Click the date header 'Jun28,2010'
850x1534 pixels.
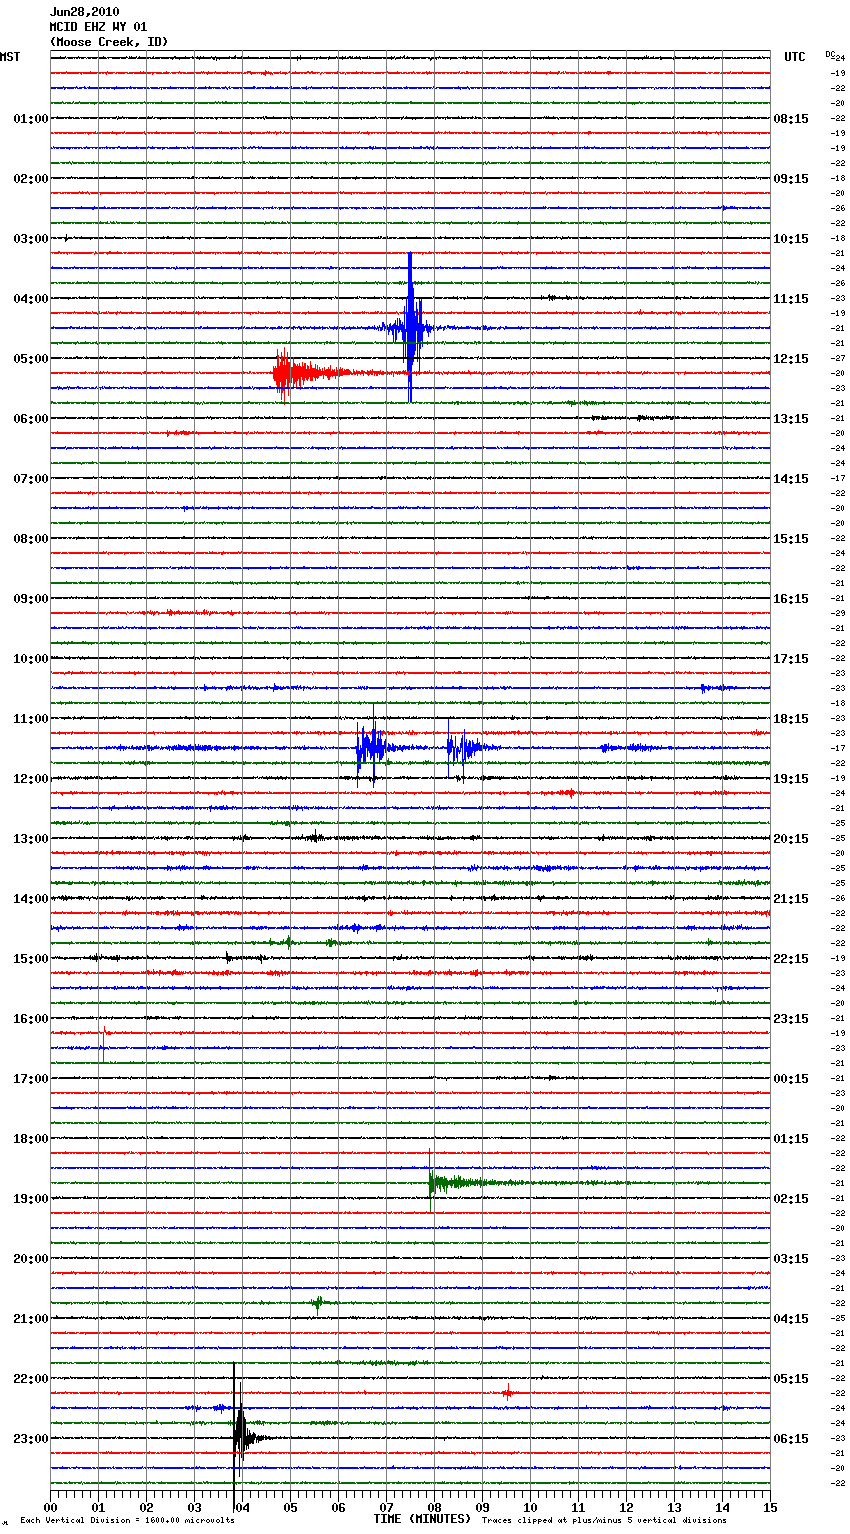85,12
